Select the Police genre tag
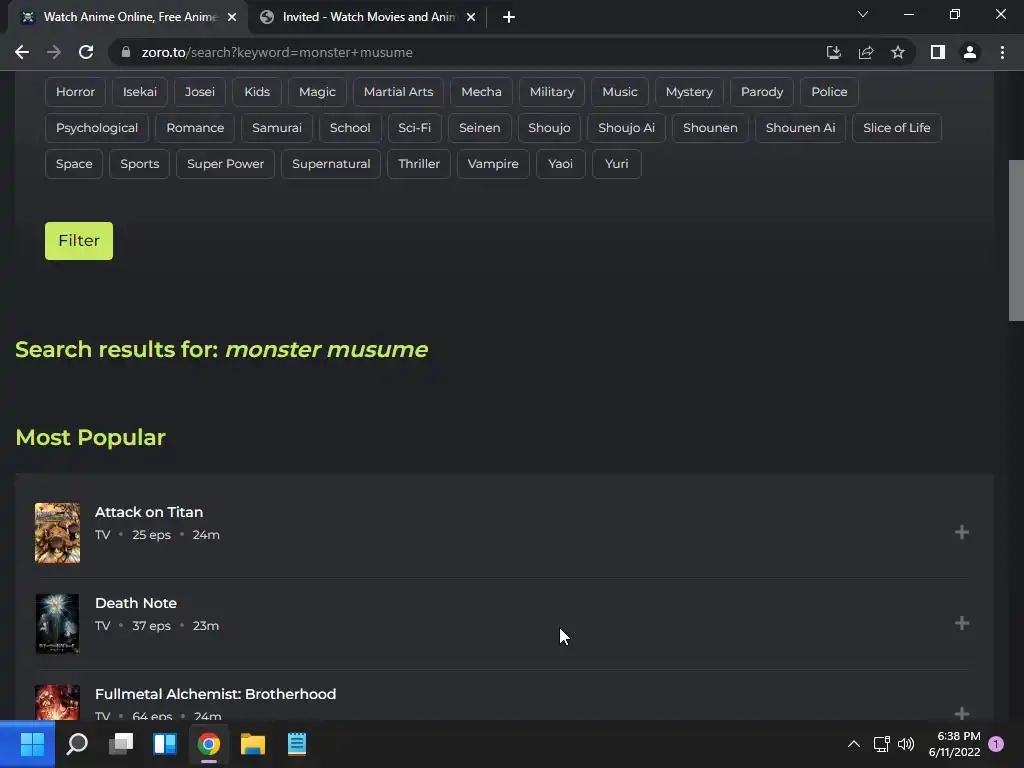The image size is (1024, 768). click(x=829, y=92)
